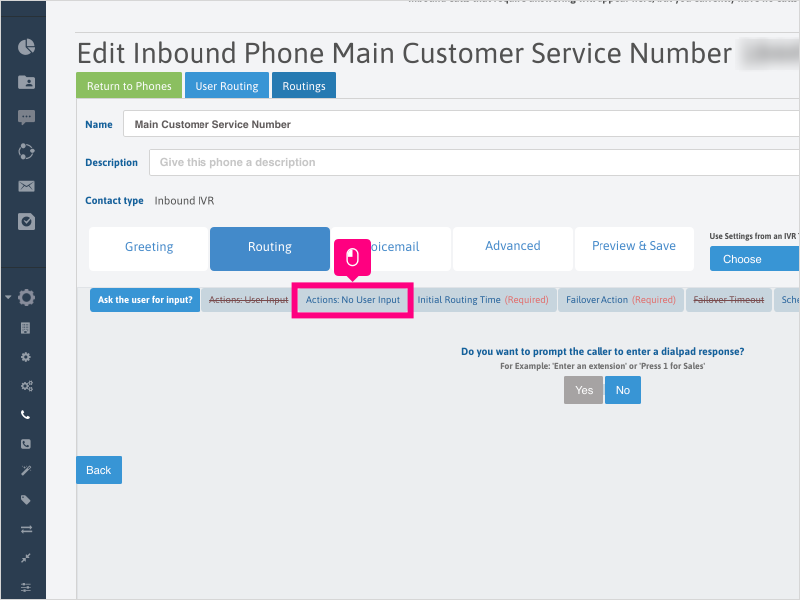This screenshot has height=600, width=800.
Task: Open 'Initial Routing Time (Required)' sub-step
Action: (x=483, y=300)
